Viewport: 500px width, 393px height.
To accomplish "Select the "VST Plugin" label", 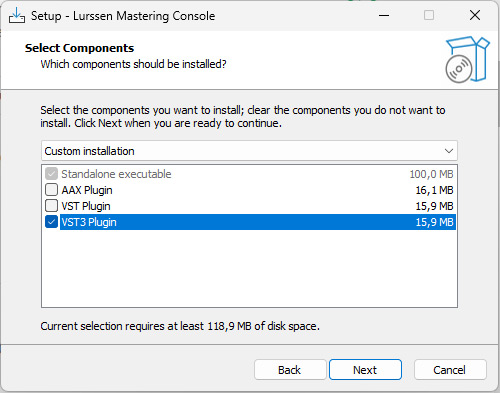I will coord(86,206).
